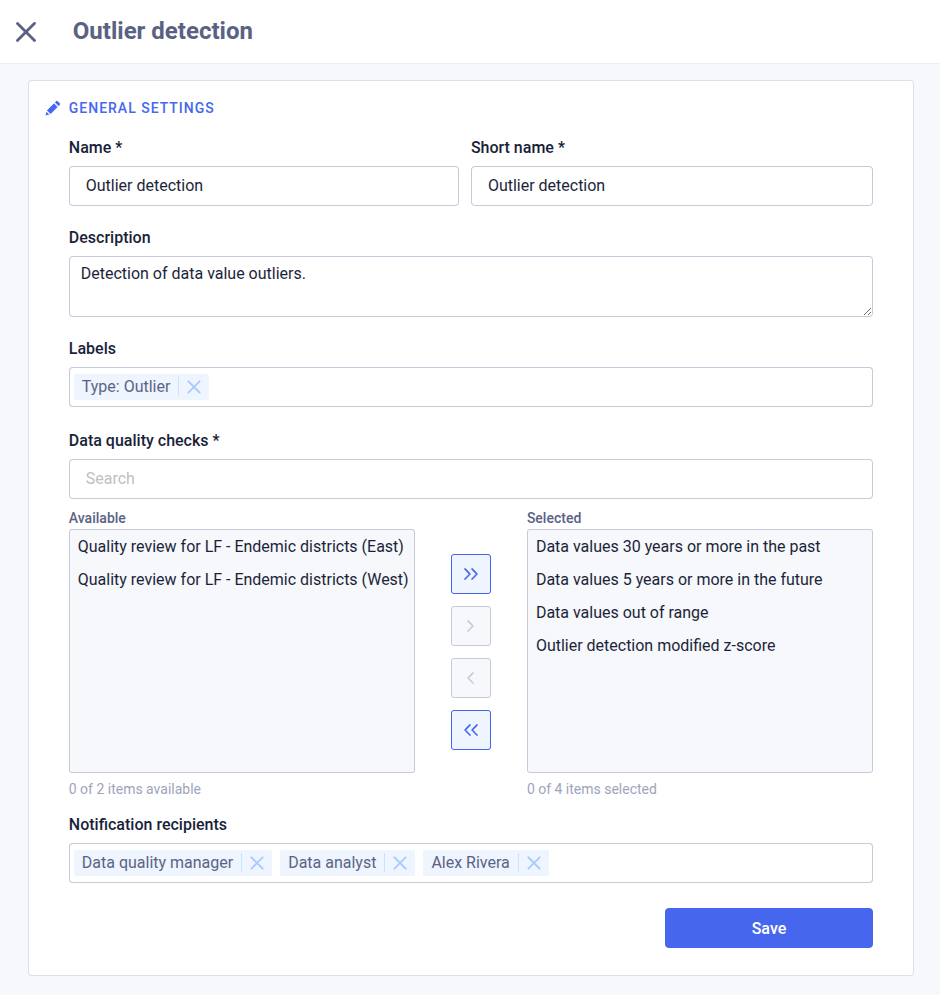Click the pencil icon beside General Settings

click(x=53, y=107)
